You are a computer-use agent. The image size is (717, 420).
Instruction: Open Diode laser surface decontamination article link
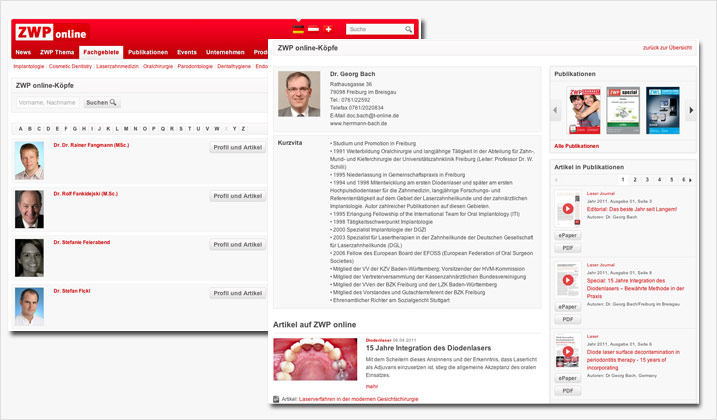pos(633,360)
